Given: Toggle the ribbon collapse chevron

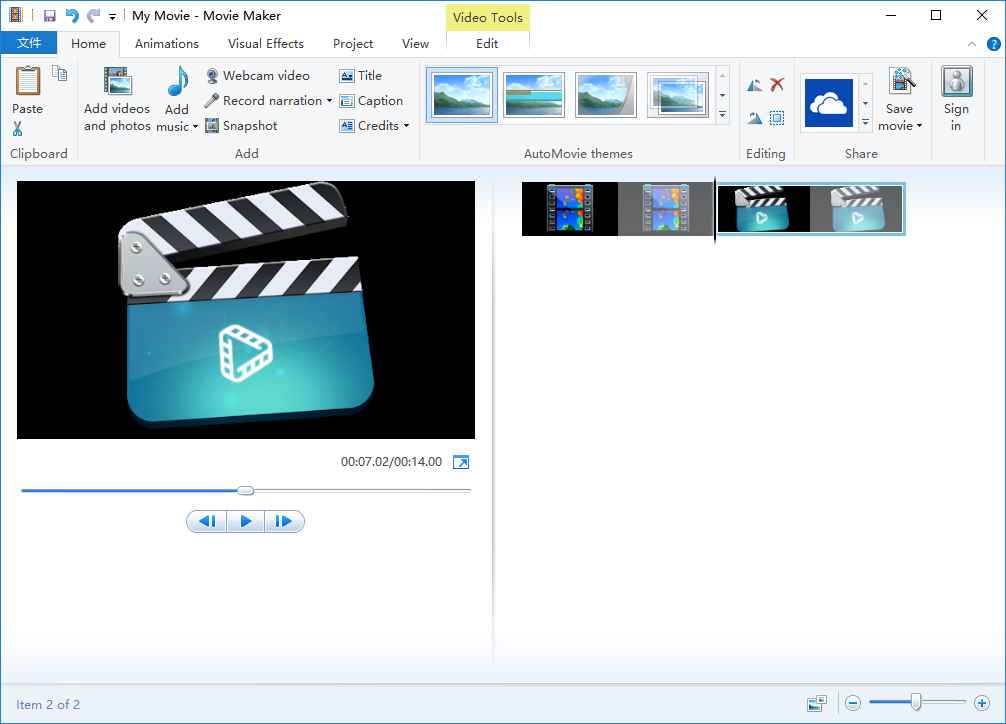Looking at the screenshot, I should tap(971, 43).
